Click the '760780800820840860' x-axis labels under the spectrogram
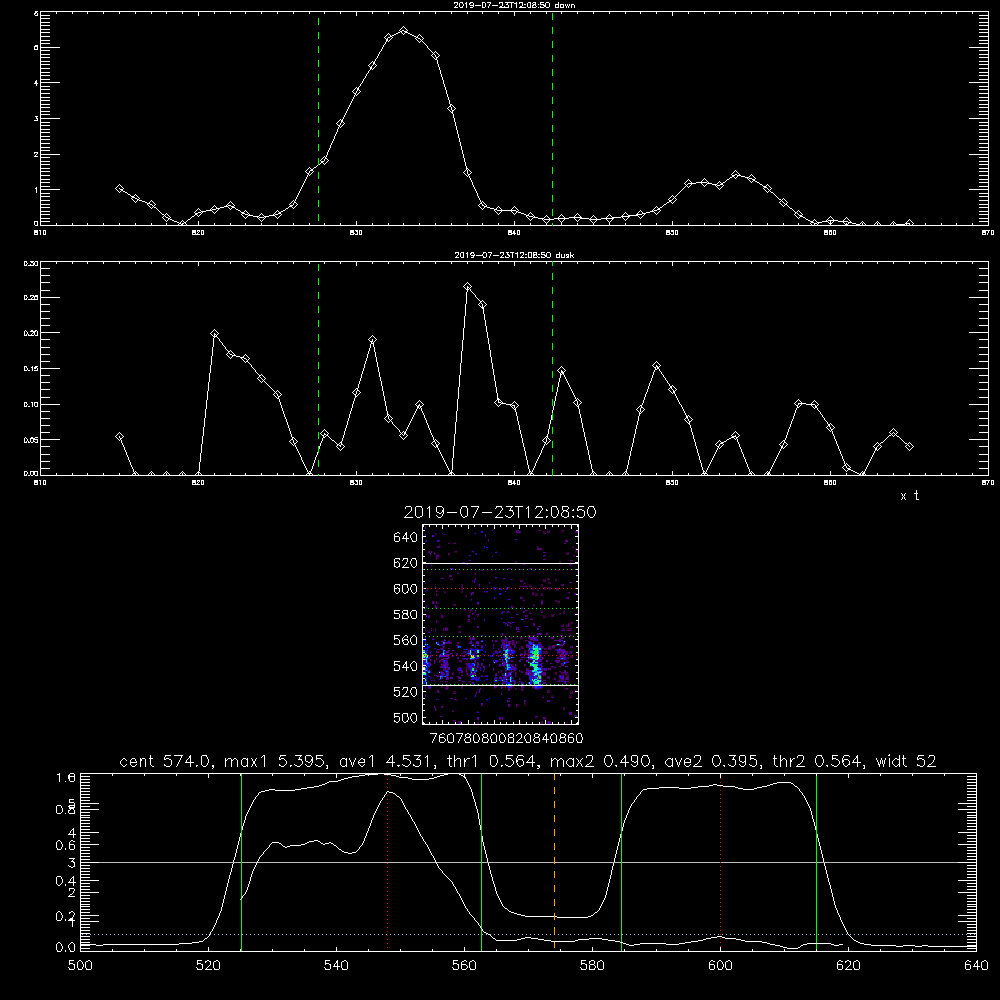This screenshot has width=1000, height=1000. [x=506, y=738]
